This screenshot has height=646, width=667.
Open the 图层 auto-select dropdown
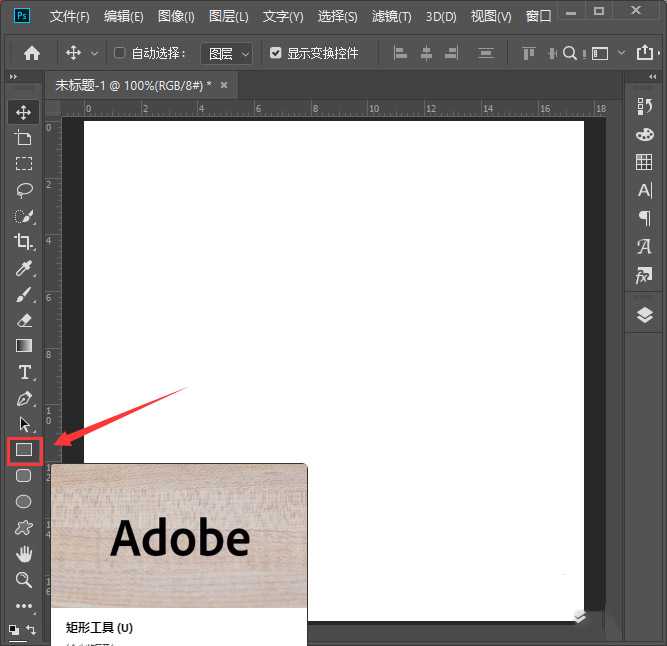tap(227, 53)
